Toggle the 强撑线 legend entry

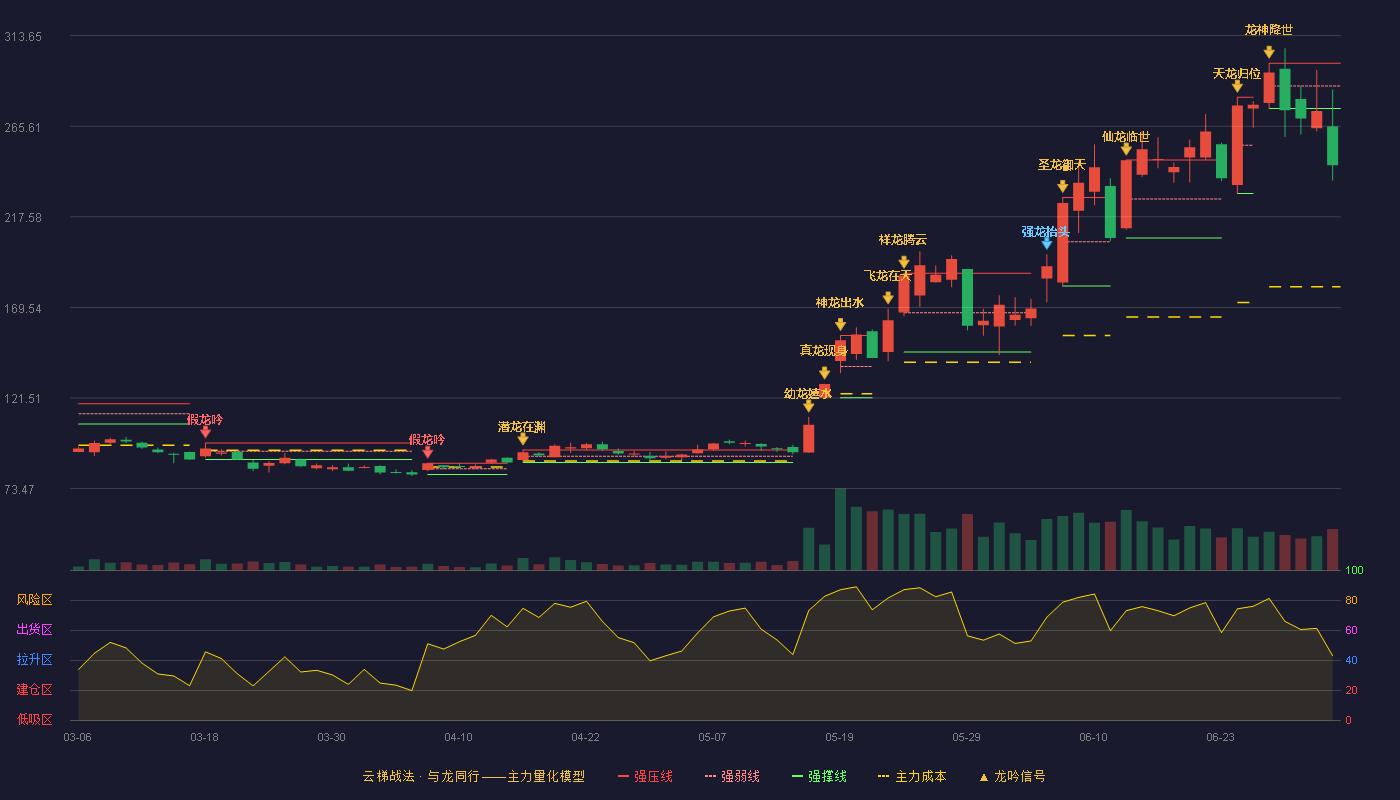point(819,776)
